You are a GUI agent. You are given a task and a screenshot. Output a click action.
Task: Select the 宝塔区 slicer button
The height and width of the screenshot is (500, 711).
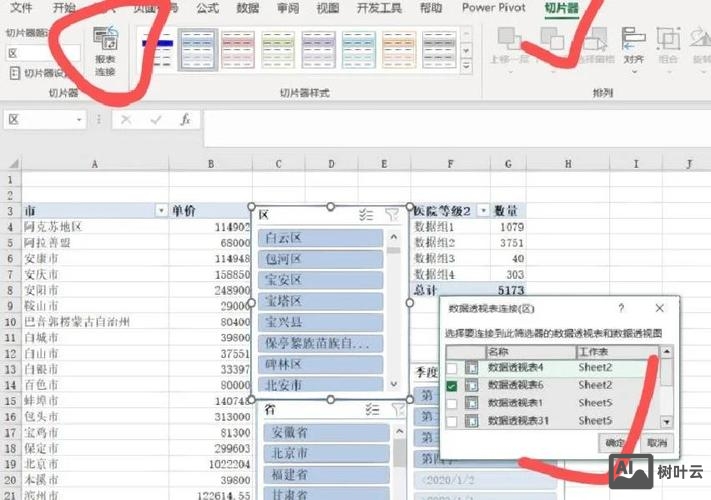pos(321,301)
